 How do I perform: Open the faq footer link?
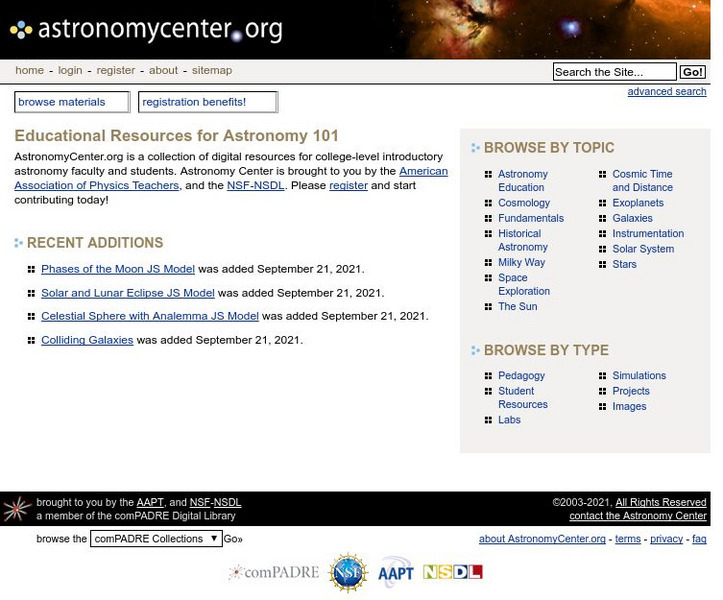[699, 539]
